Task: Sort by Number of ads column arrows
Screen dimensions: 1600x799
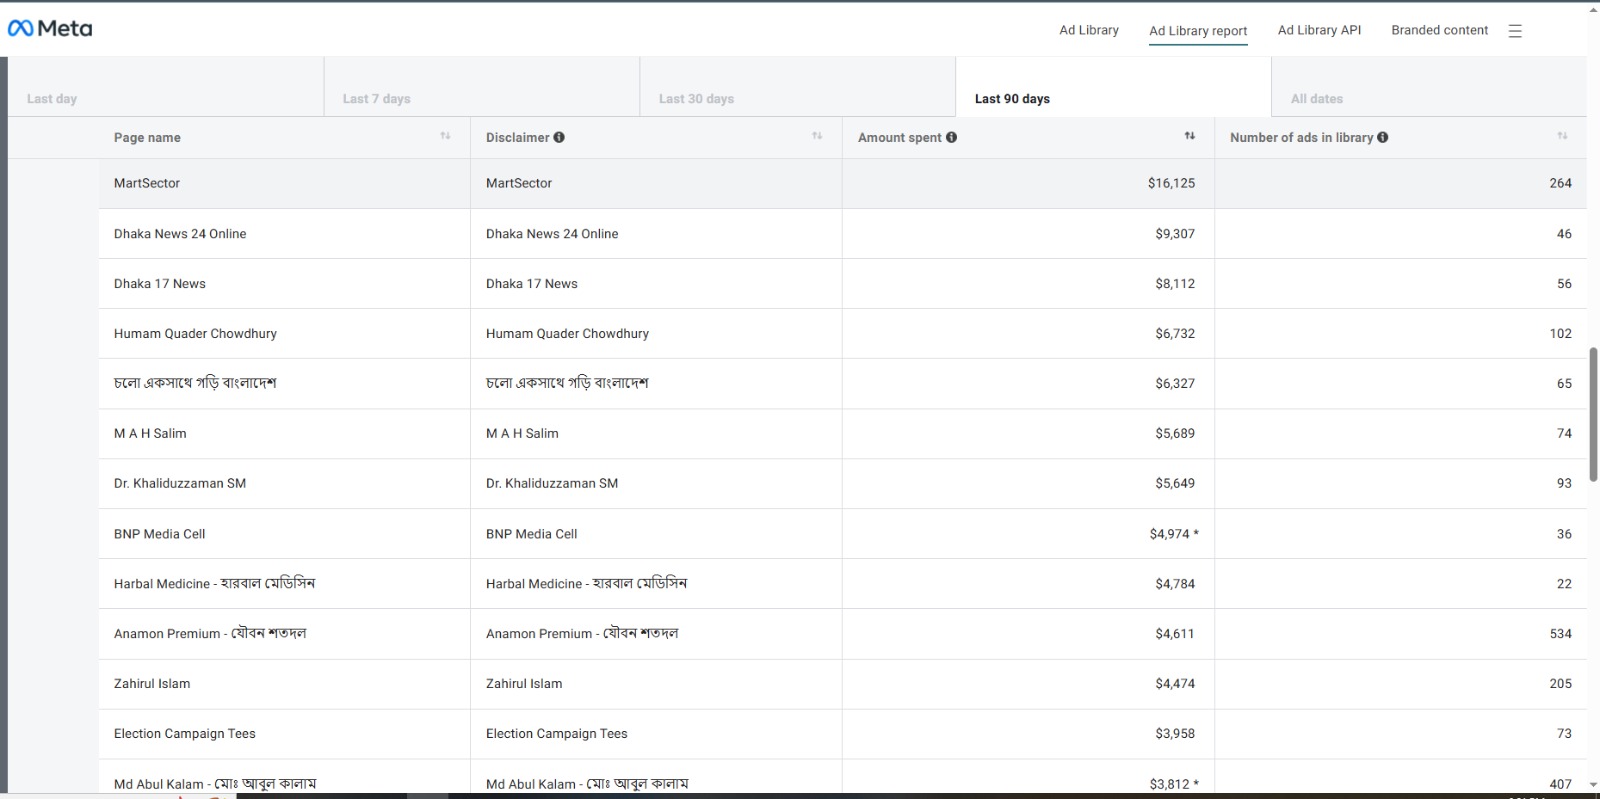Action: 1562,136
